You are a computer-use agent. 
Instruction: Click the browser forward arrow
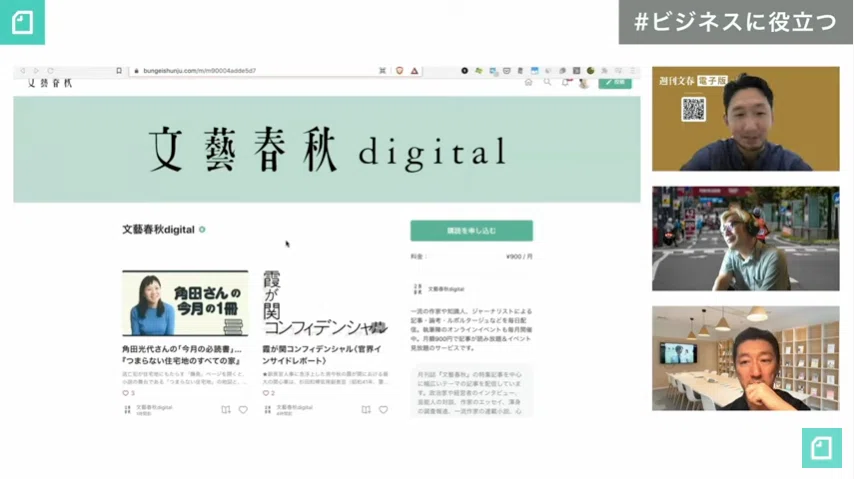[x=36, y=71]
